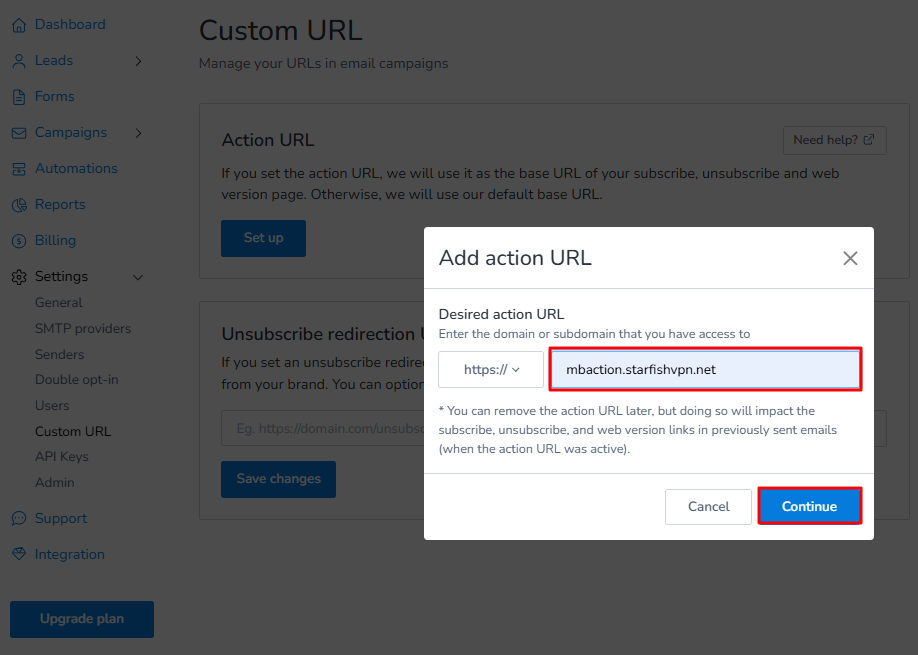This screenshot has width=918, height=655.
Task: Open Double opt-in settings
Action: 77,380
